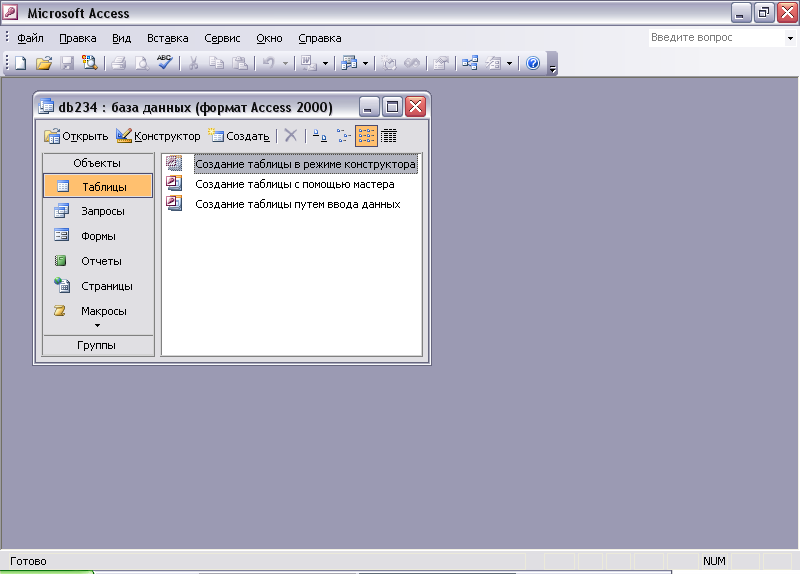Click the Script Editor chain icon
Image resolution: width=800 pixels, height=574 pixels.
(x=412, y=63)
